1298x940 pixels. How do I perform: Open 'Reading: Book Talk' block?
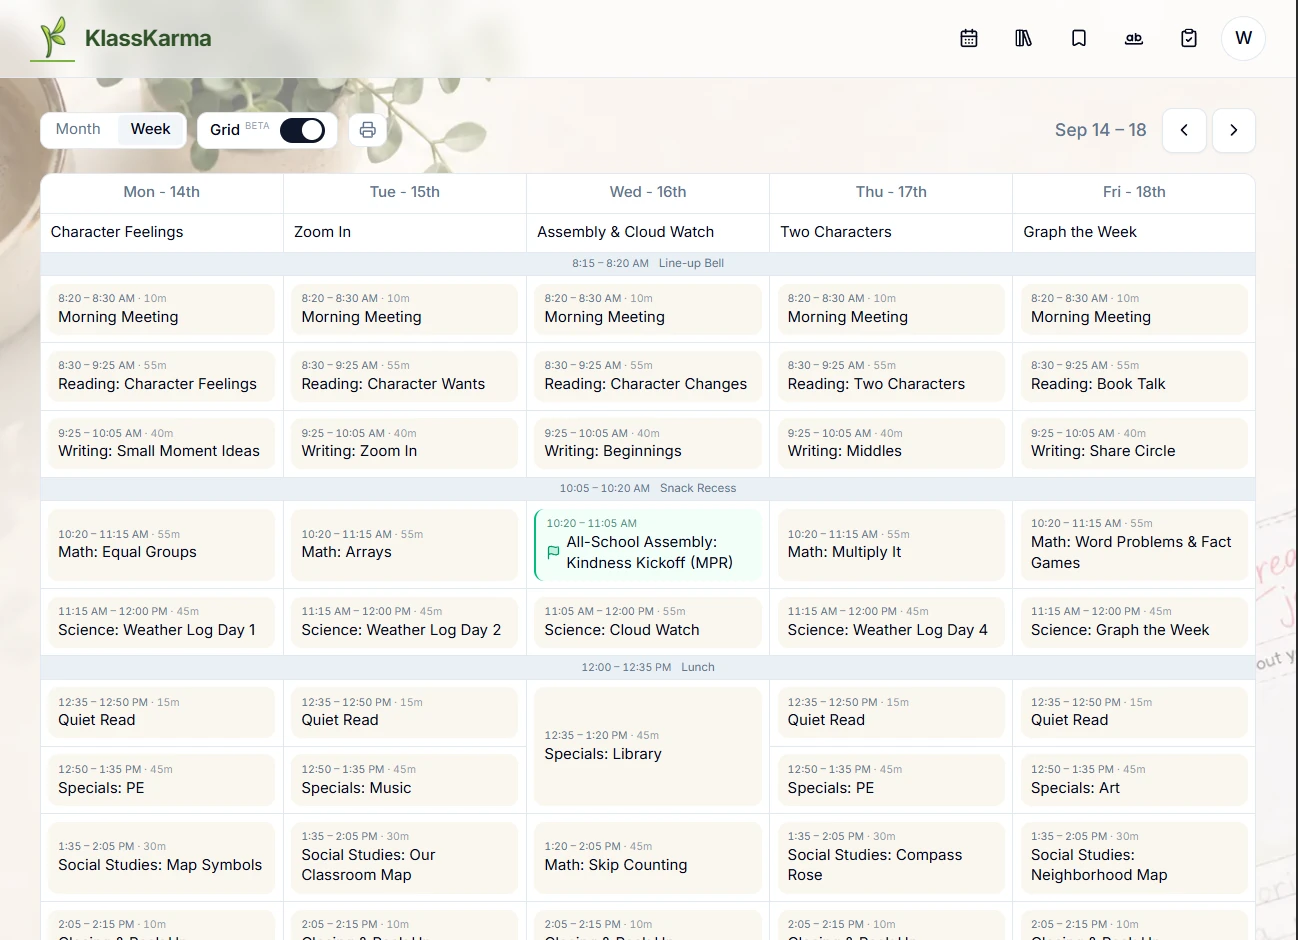pyautogui.click(x=1134, y=376)
